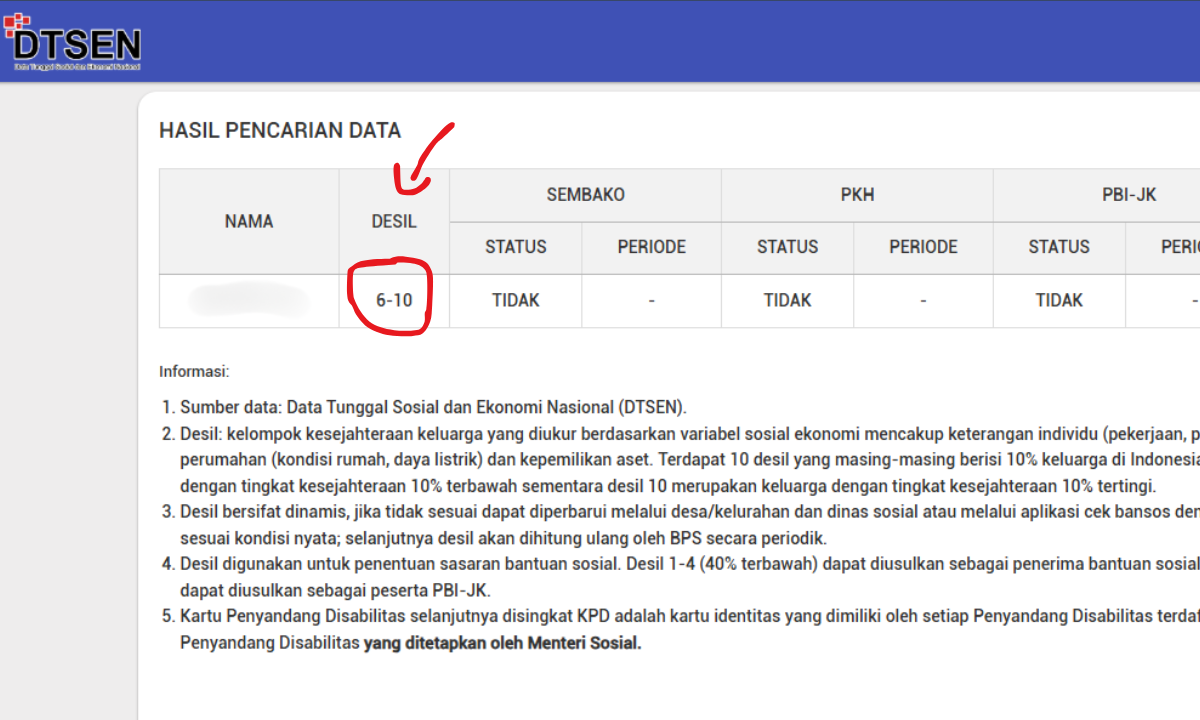
Task: Click the line starting "Sumber data: Data Tunggal Sosial"
Action: pos(433,407)
